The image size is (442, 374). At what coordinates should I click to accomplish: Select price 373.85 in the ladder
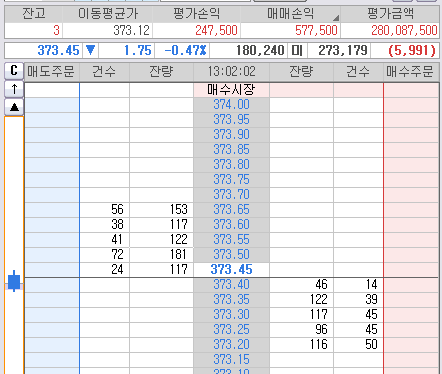pos(231,150)
